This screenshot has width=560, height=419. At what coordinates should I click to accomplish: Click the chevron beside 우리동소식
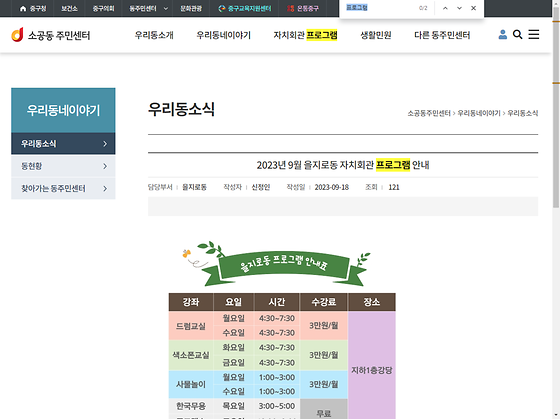(x=105, y=144)
